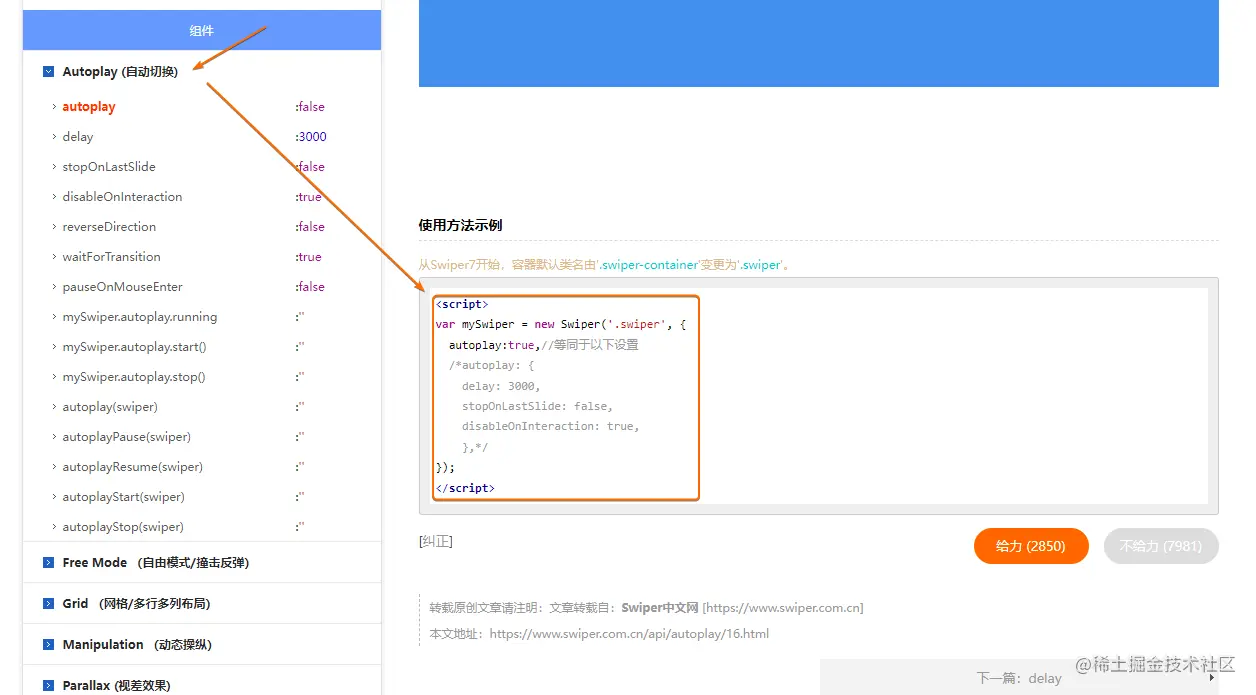
Task: Open the Manipulation (动态操纵) heading
Action: click(x=137, y=645)
